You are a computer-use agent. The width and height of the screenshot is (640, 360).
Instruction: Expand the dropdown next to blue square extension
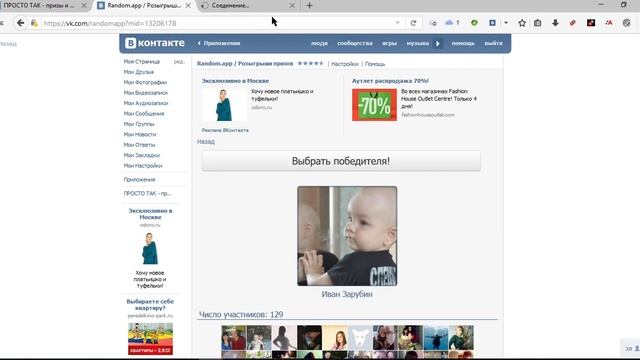pos(506,23)
